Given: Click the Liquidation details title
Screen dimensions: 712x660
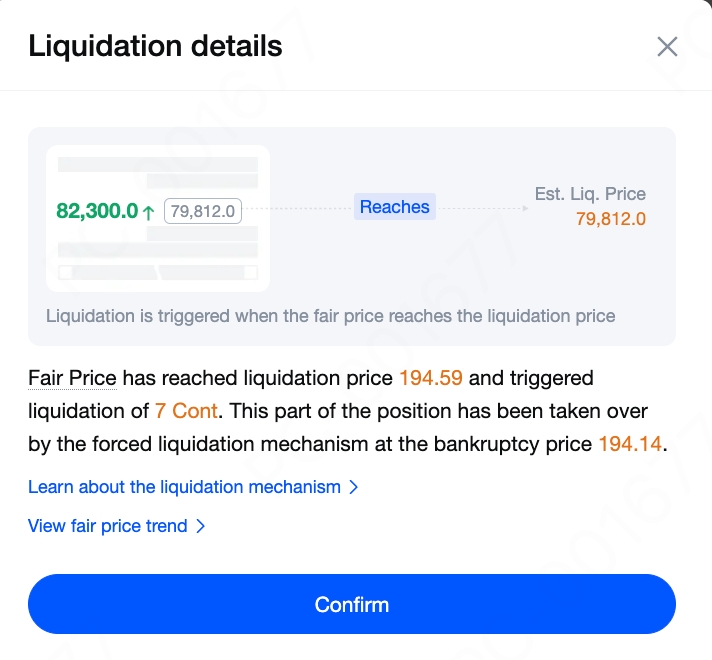Looking at the screenshot, I should [x=155, y=46].
